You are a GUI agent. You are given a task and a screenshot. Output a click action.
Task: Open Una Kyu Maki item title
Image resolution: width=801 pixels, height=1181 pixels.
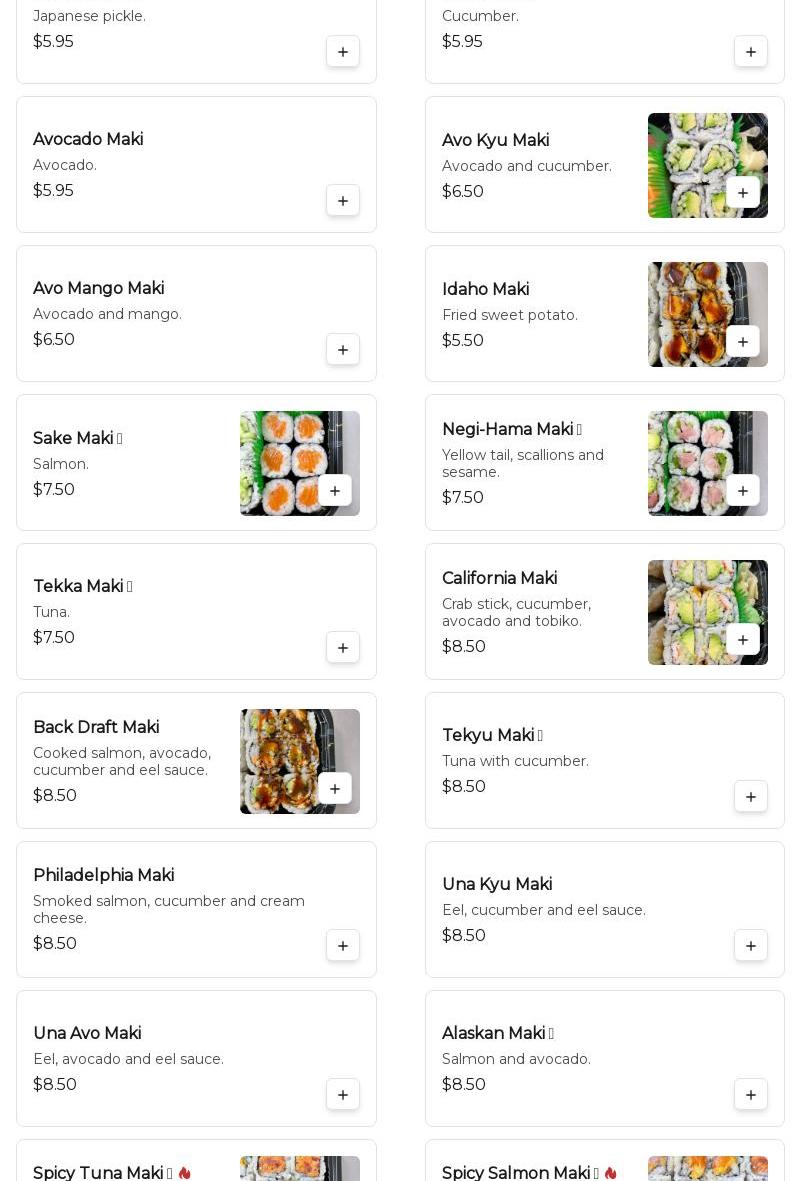click(x=497, y=885)
